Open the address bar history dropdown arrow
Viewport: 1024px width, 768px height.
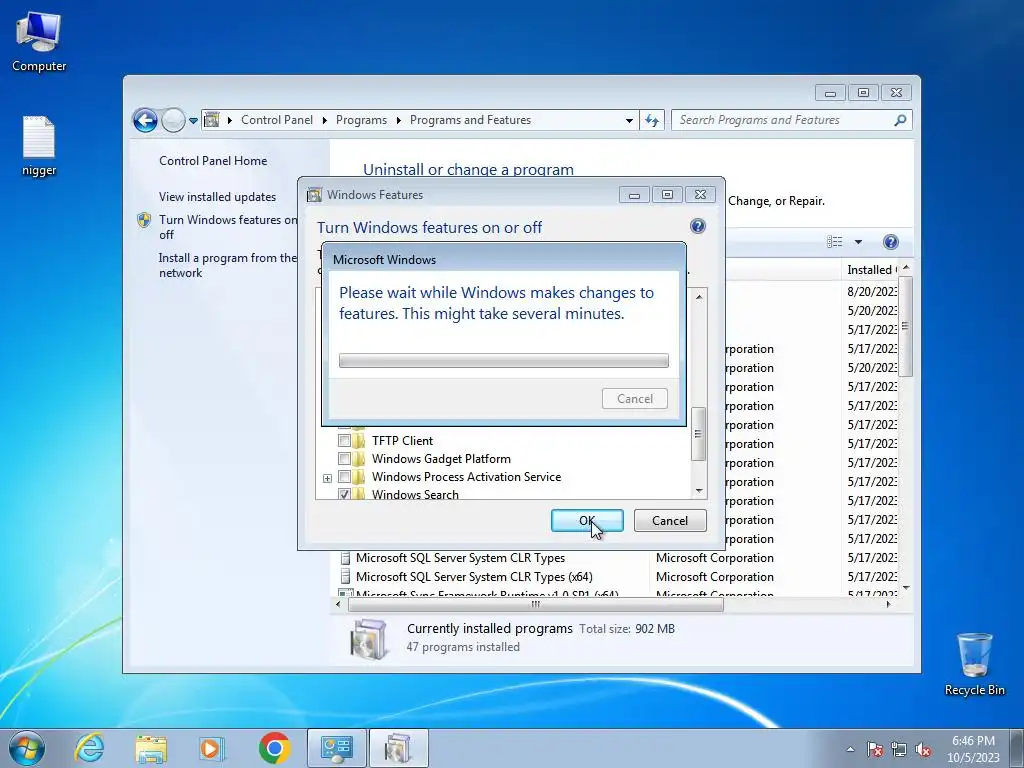point(629,120)
